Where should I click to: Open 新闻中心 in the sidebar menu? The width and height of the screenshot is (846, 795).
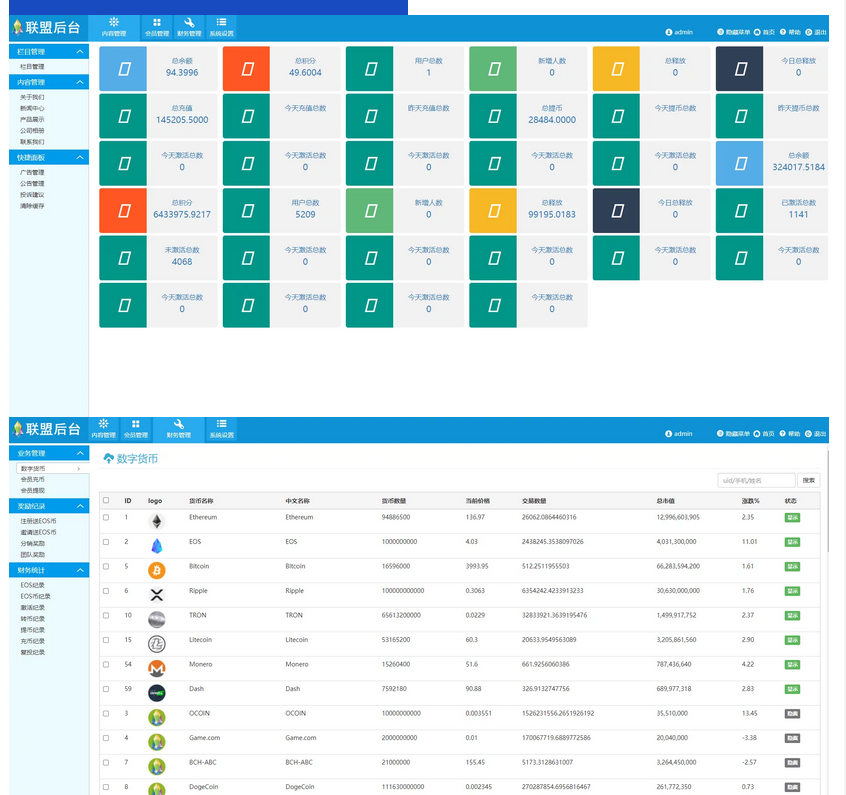coord(32,108)
